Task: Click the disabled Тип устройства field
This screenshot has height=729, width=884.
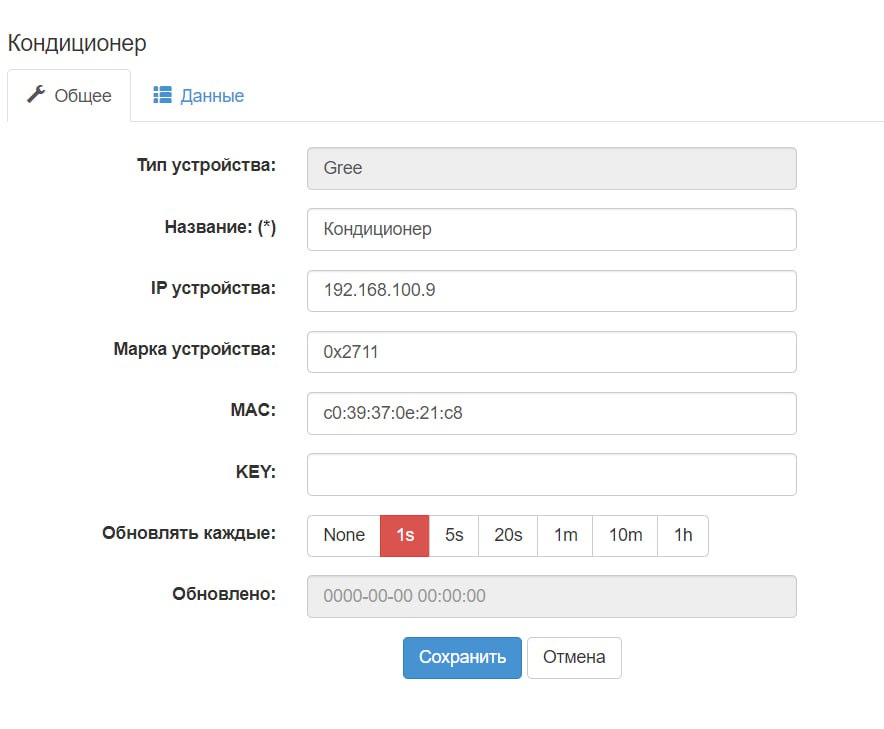Action: [x=551, y=168]
